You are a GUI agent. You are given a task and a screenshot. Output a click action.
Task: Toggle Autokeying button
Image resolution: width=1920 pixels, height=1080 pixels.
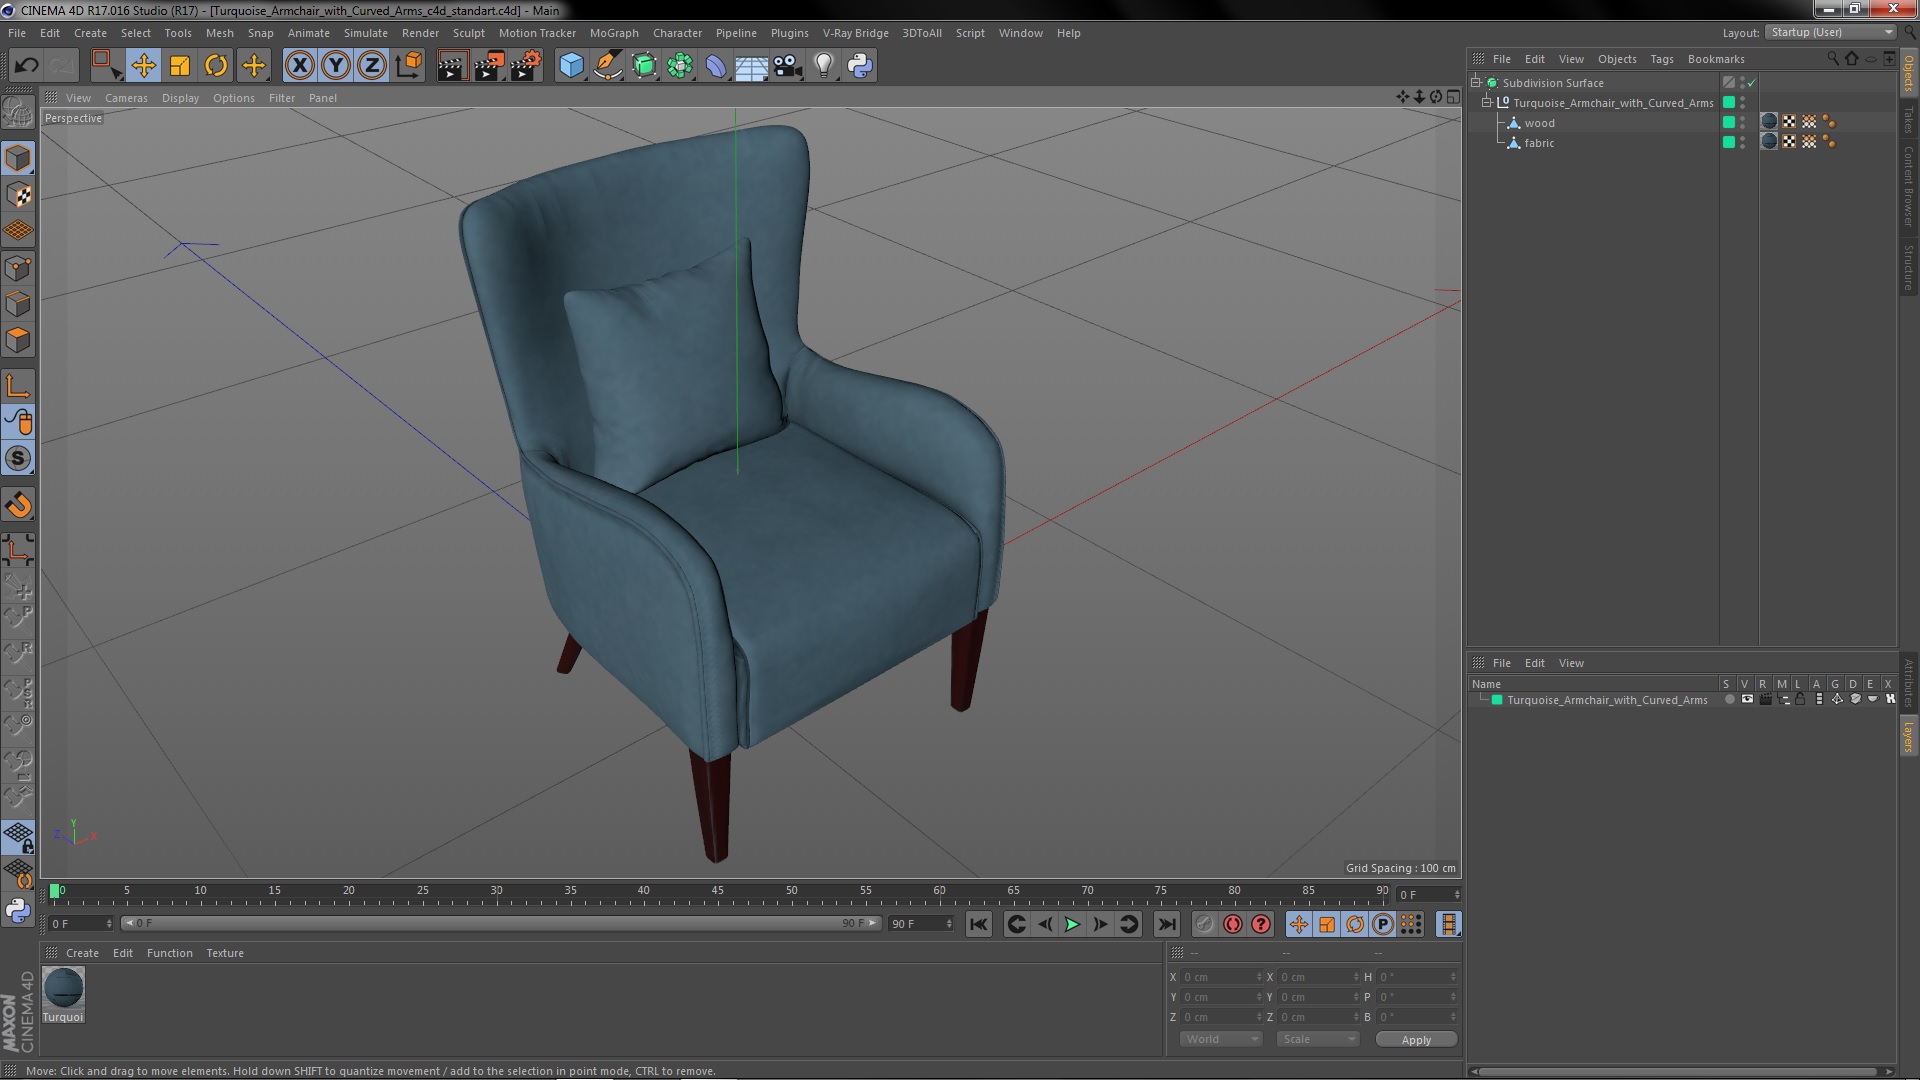point(1232,925)
